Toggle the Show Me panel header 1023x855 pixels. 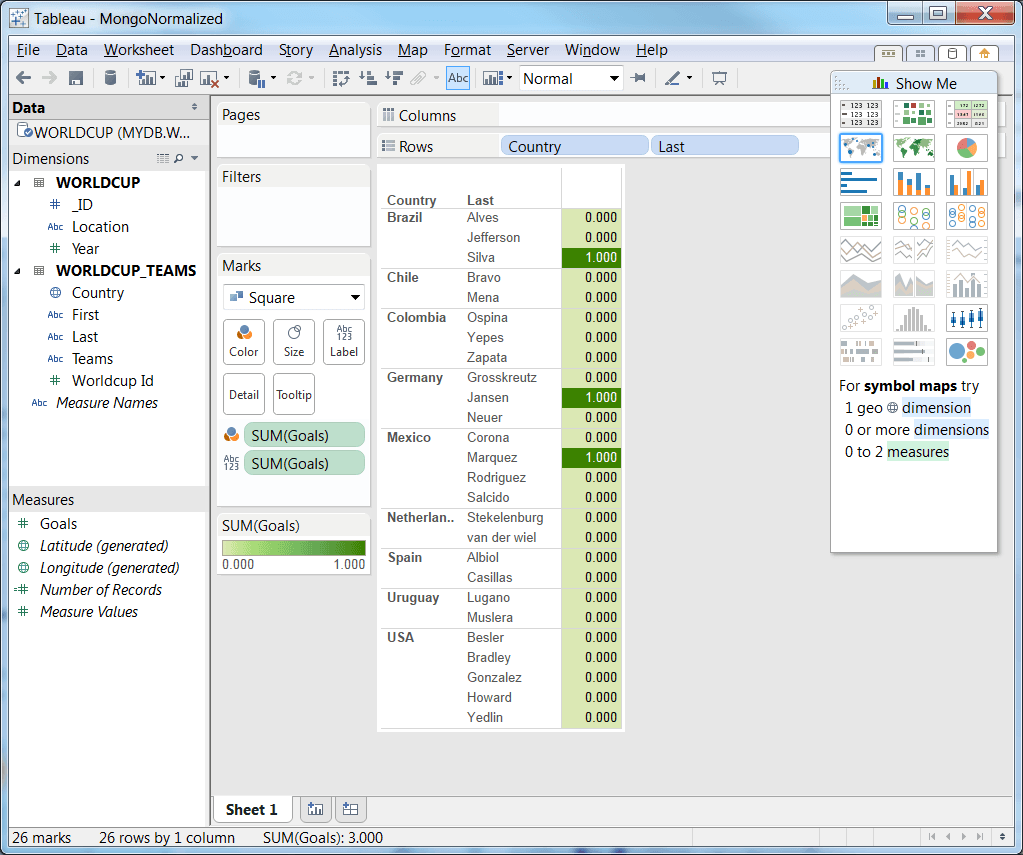coord(913,84)
